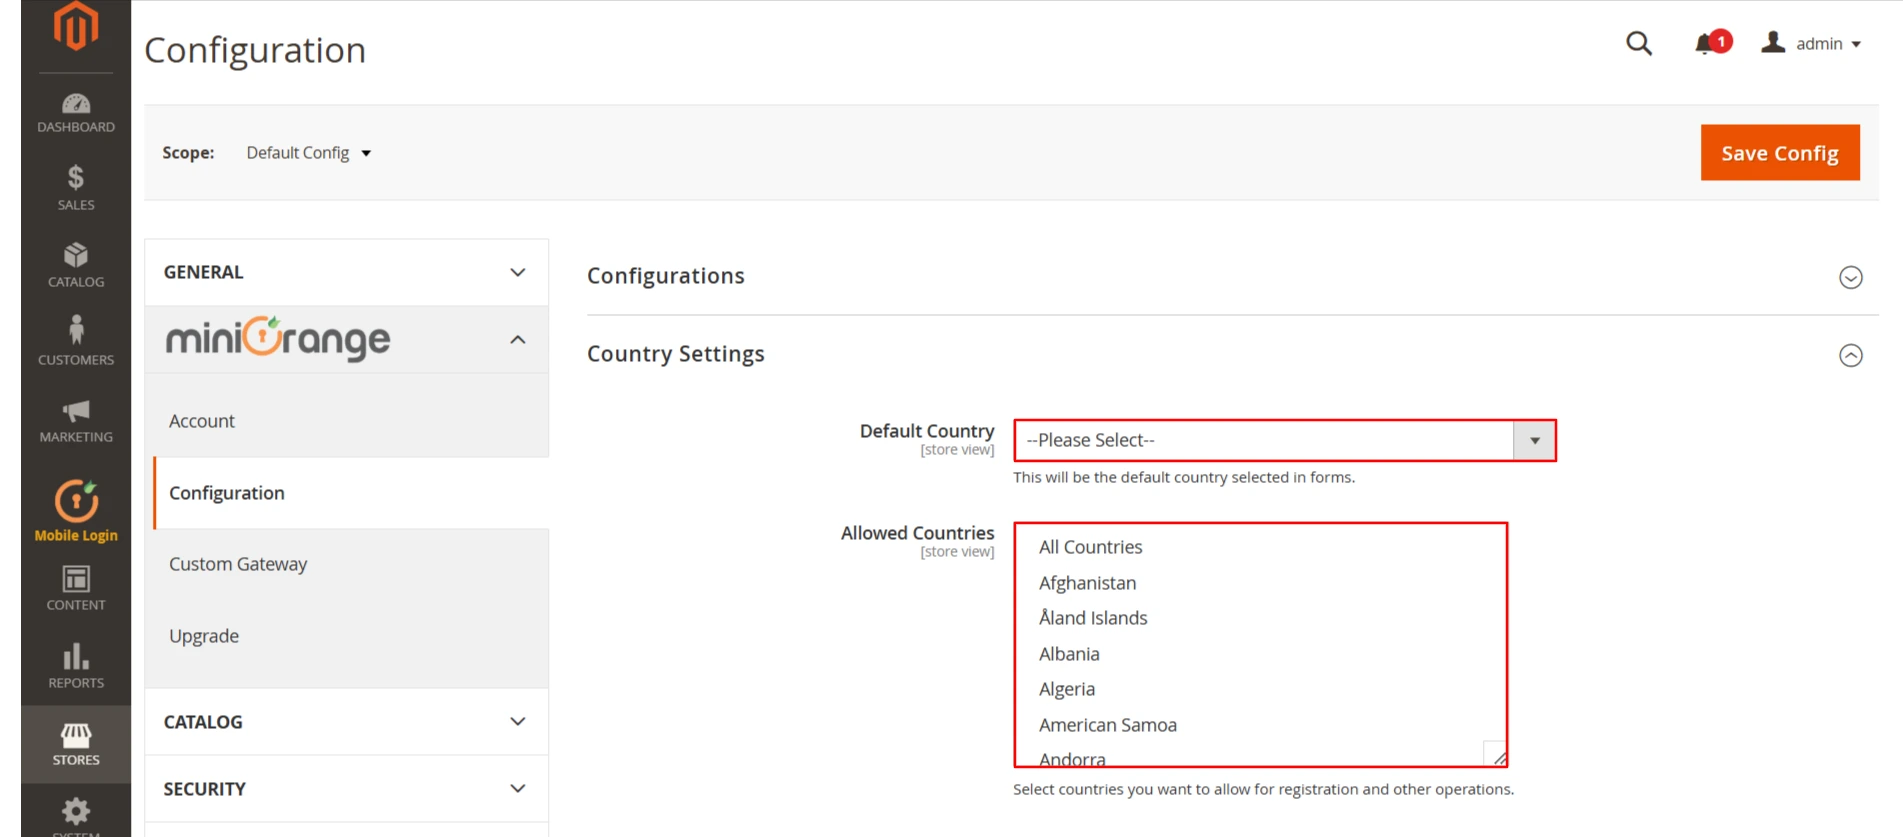Expand the GENERAL settings section
1903x837 pixels.
(x=346, y=272)
